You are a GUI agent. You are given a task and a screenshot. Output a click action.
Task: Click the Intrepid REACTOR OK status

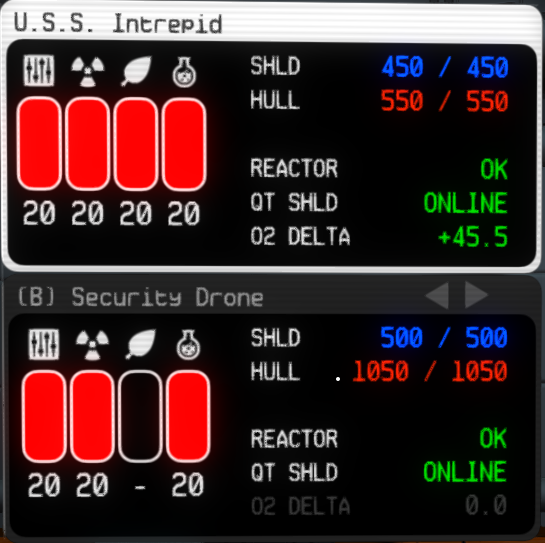[x=494, y=169]
